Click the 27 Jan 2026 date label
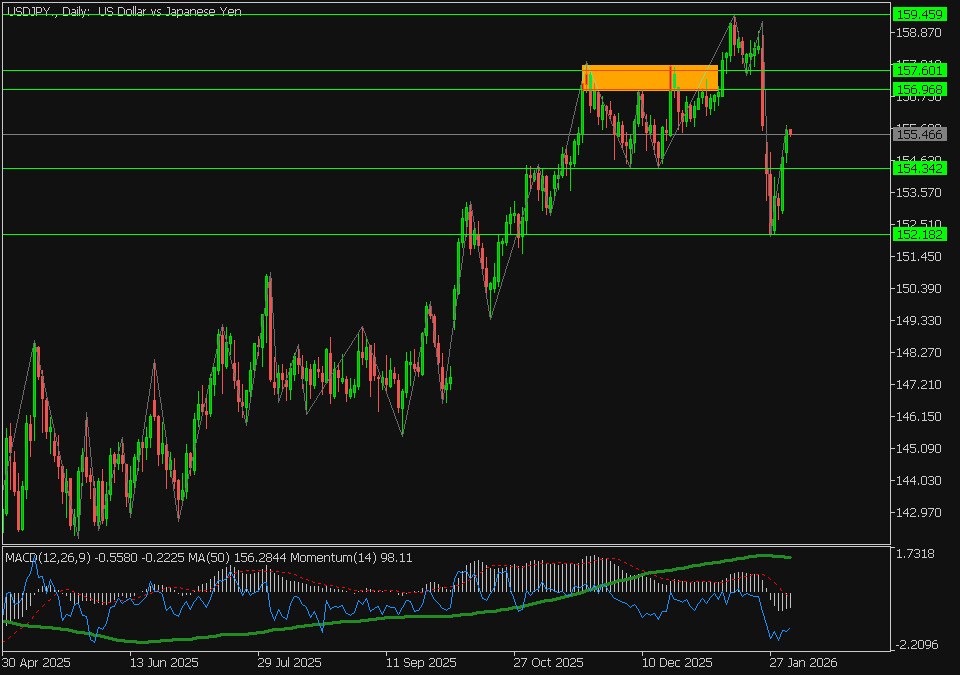The image size is (960, 675). coord(803,662)
